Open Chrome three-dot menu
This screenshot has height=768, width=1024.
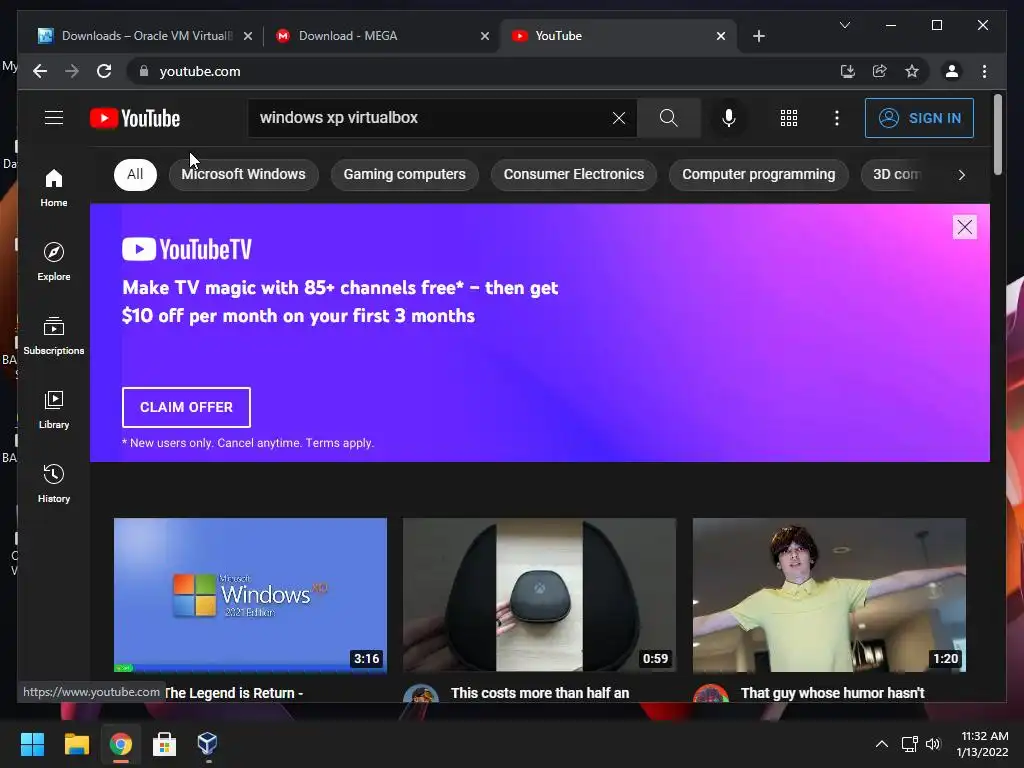(x=984, y=71)
